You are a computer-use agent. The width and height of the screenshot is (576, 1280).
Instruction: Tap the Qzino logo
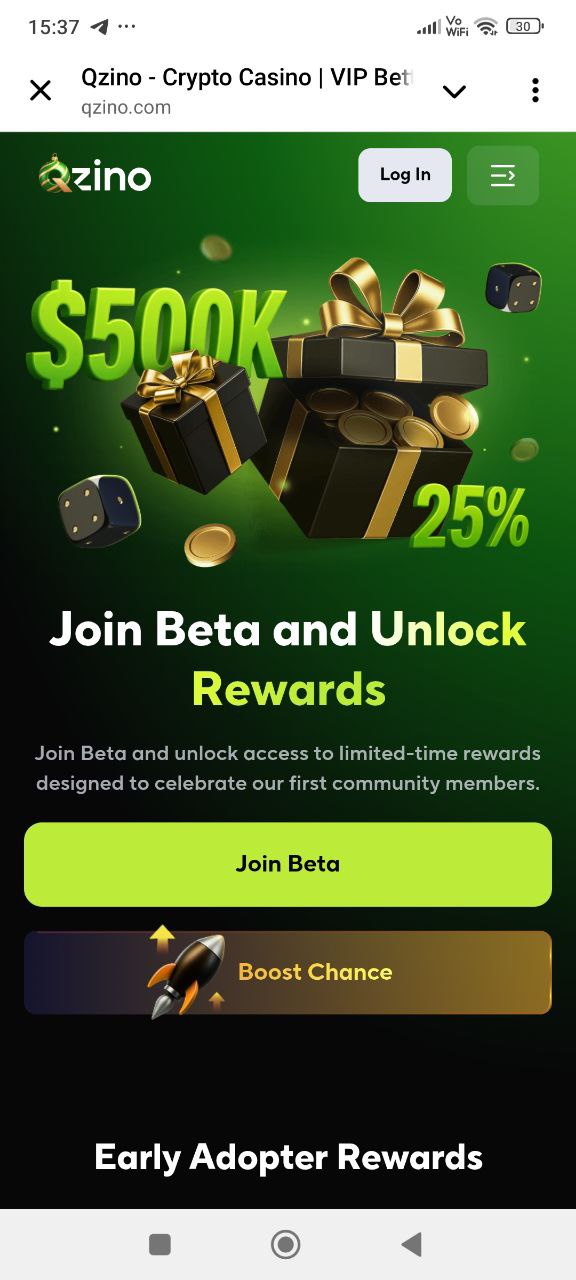pos(95,175)
